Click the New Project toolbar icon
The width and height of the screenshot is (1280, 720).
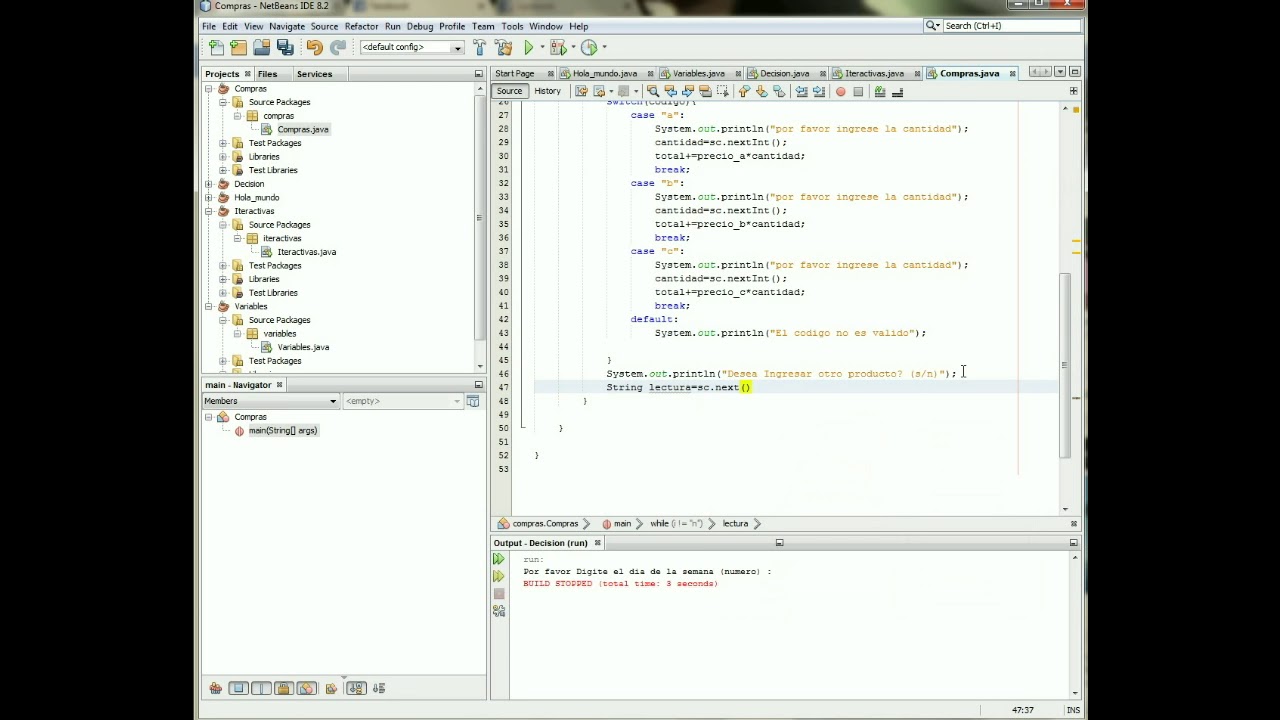(x=238, y=47)
